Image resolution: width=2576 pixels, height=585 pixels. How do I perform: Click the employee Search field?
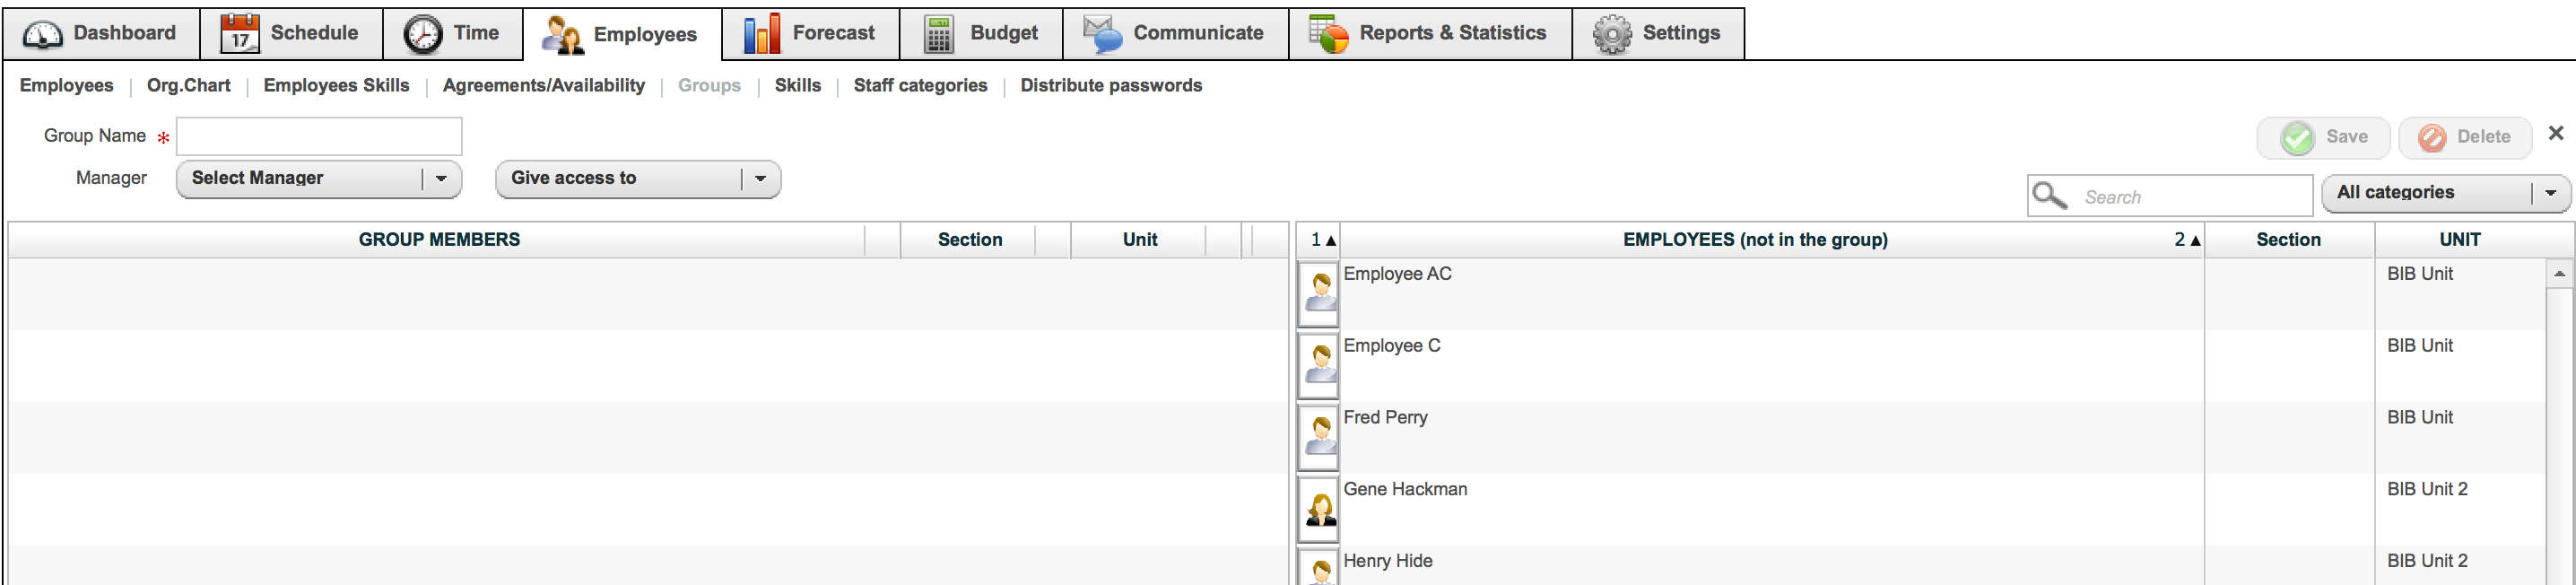[x=2170, y=196]
